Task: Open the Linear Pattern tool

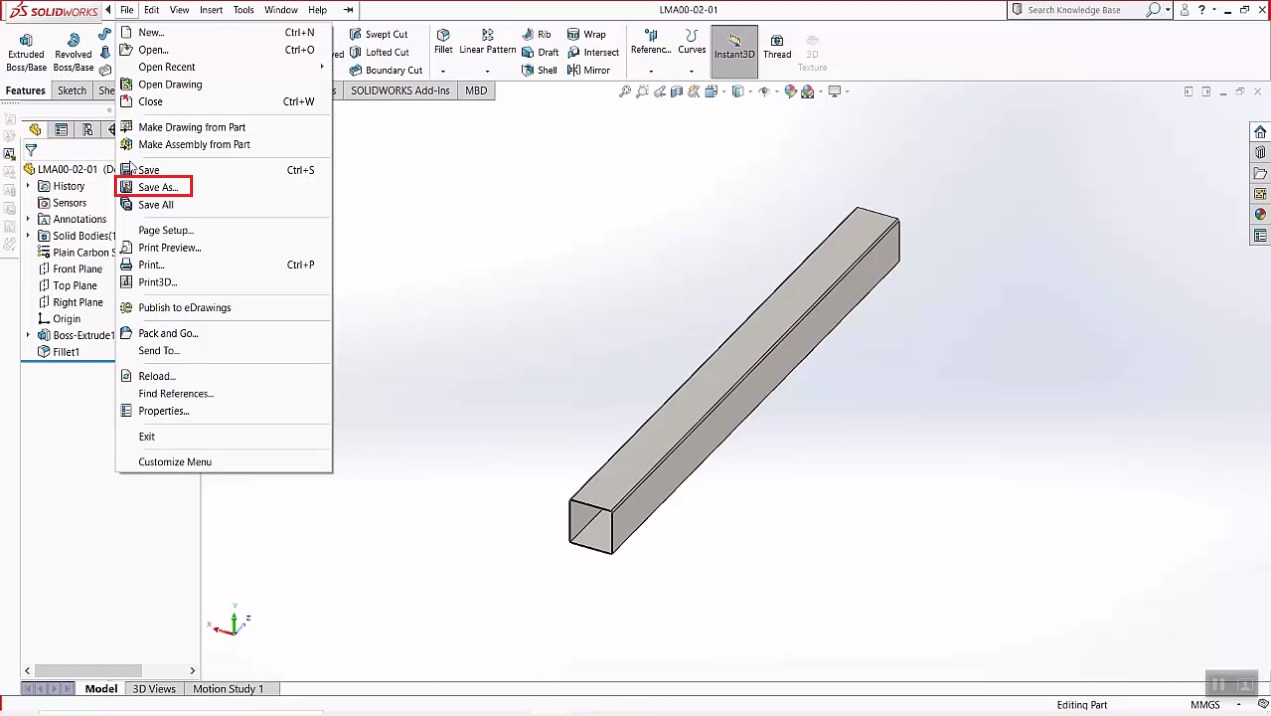Action: click(487, 46)
